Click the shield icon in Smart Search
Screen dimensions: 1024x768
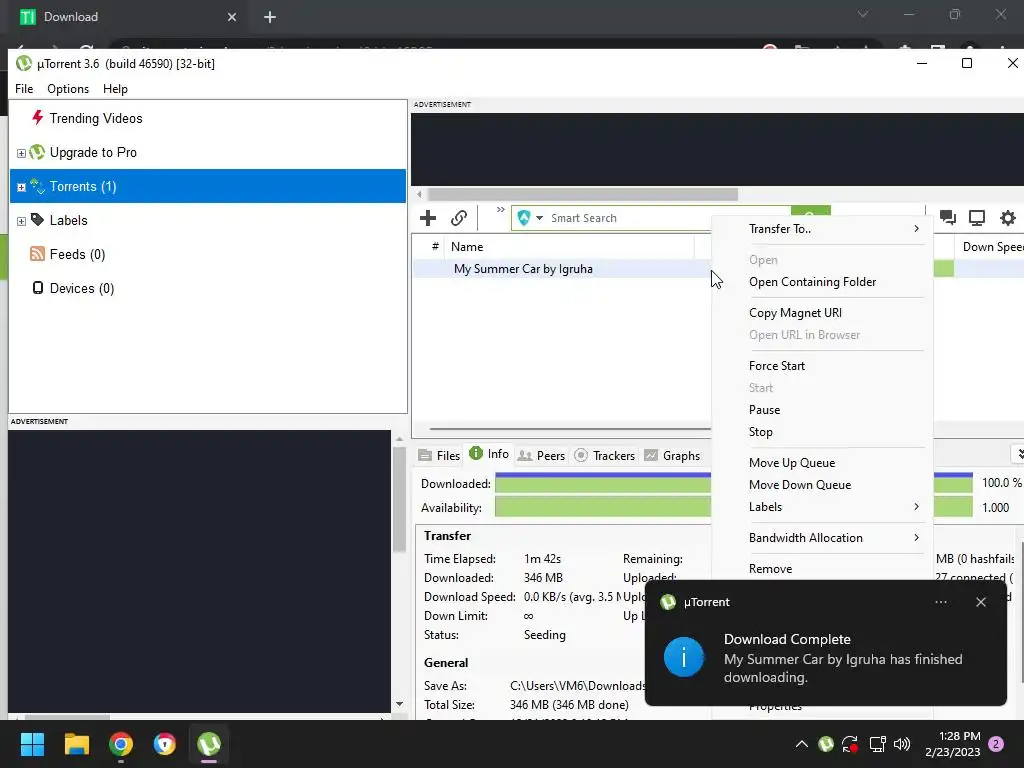click(524, 218)
